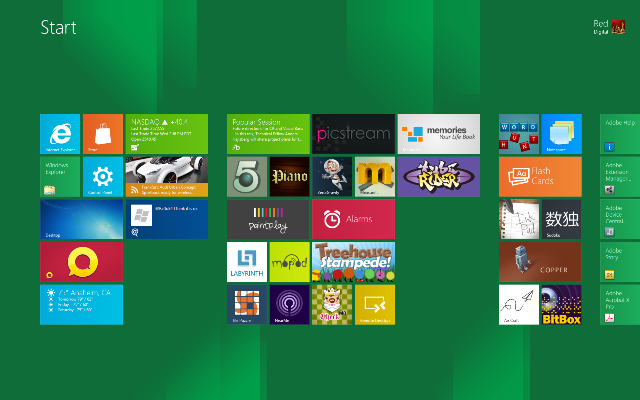
Task: Open the Anaheim, CA weather tile
Action: click(81, 305)
